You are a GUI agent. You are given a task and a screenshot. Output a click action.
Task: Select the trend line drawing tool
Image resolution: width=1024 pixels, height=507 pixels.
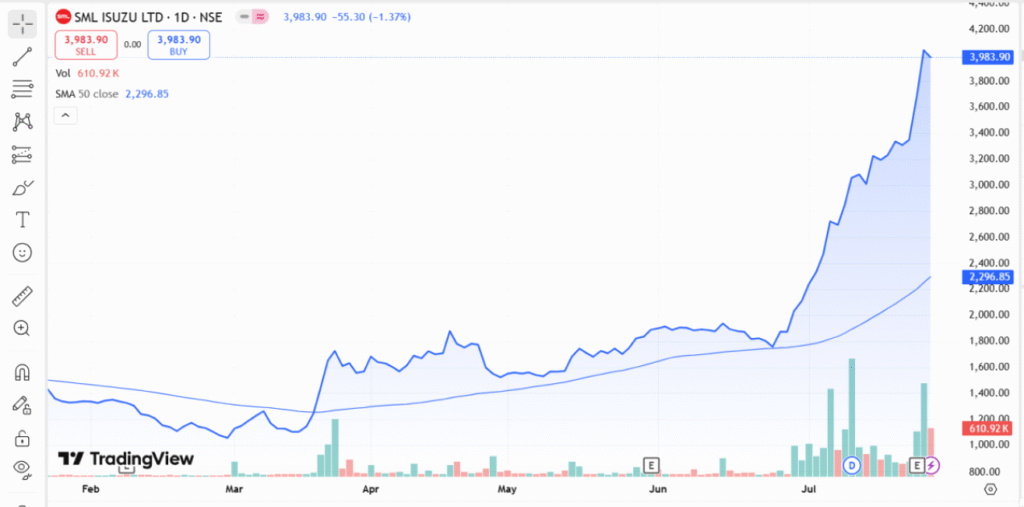tap(22, 56)
